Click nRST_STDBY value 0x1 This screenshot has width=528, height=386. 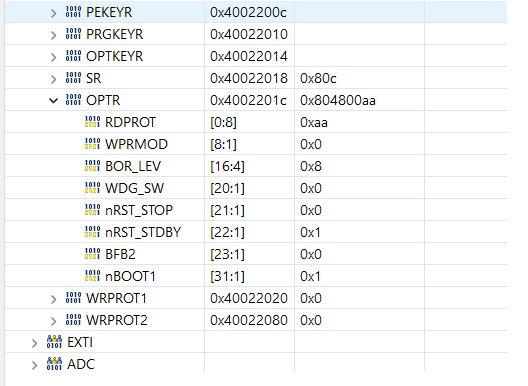(310, 232)
